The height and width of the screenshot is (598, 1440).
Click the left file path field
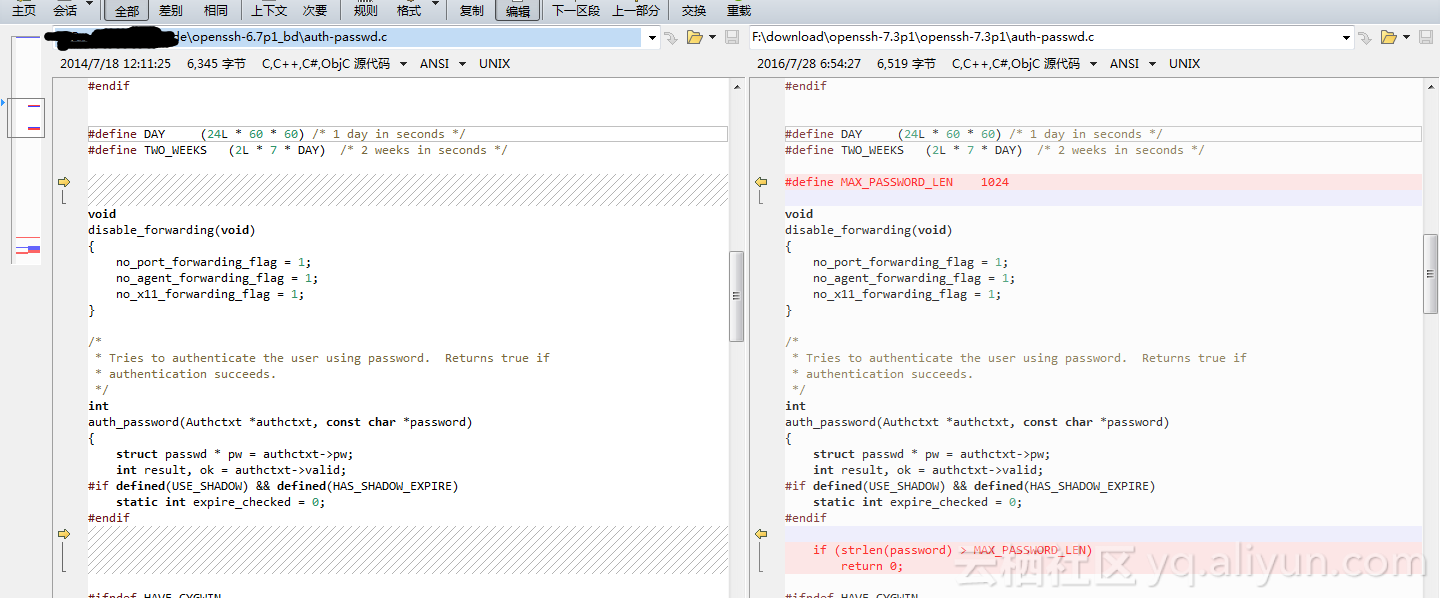[x=346, y=37]
